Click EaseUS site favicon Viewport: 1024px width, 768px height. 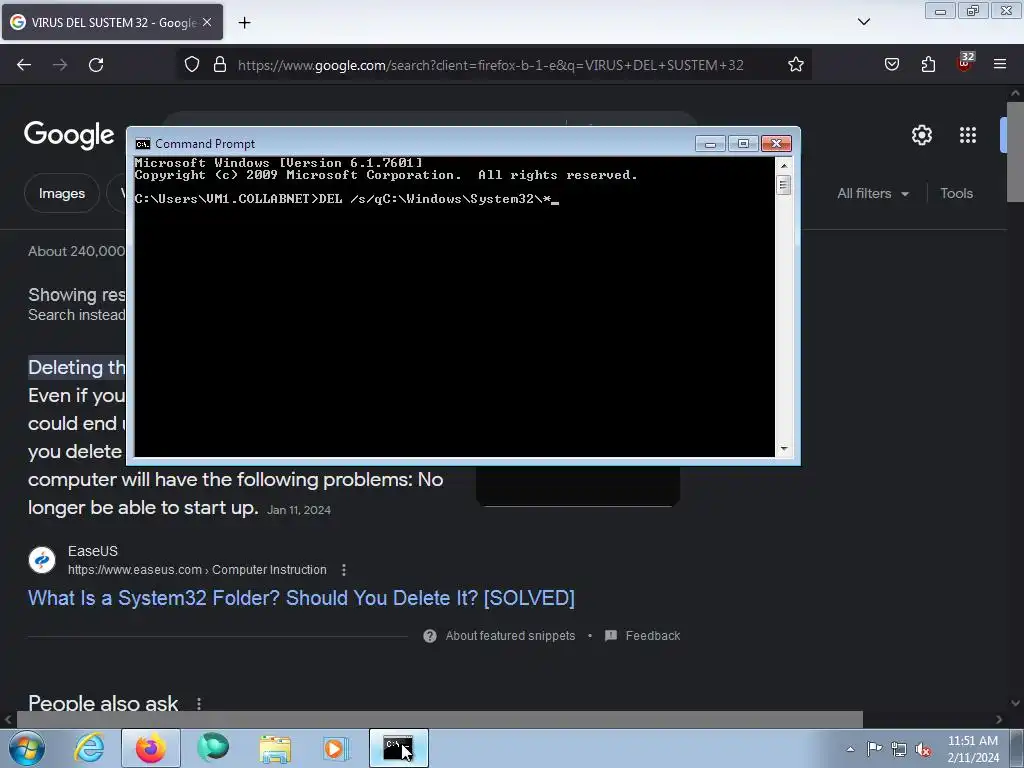coord(42,560)
